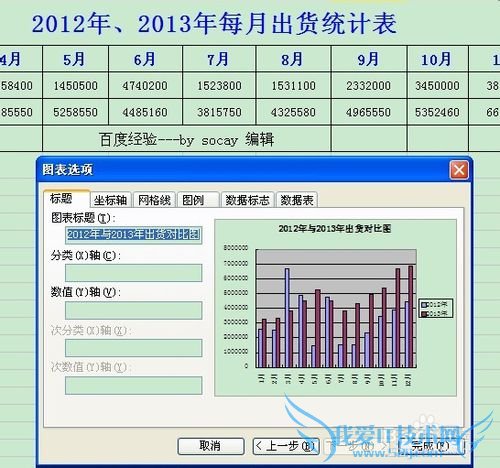Click the chart plot area preview
Image resolution: width=500 pixels, height=468 pixels.
(336, 308)
